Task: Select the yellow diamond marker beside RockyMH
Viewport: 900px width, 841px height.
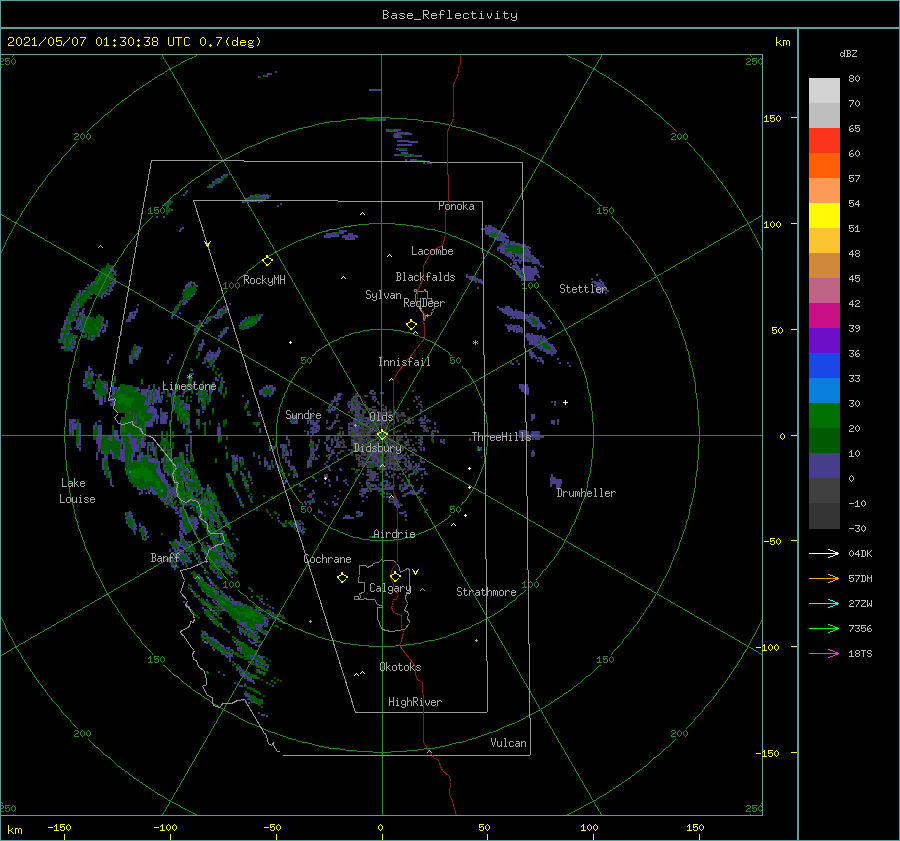Action: pos(267,261)
